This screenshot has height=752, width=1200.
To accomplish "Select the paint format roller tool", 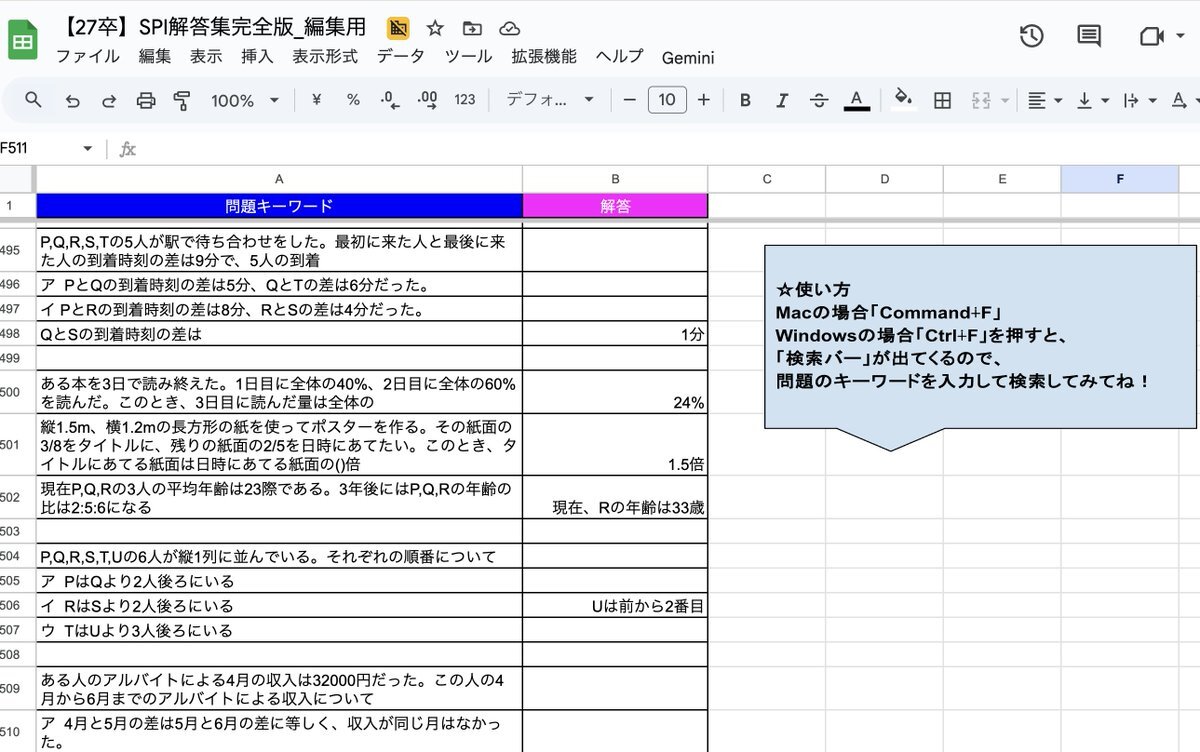I will [x=182, y=100].
